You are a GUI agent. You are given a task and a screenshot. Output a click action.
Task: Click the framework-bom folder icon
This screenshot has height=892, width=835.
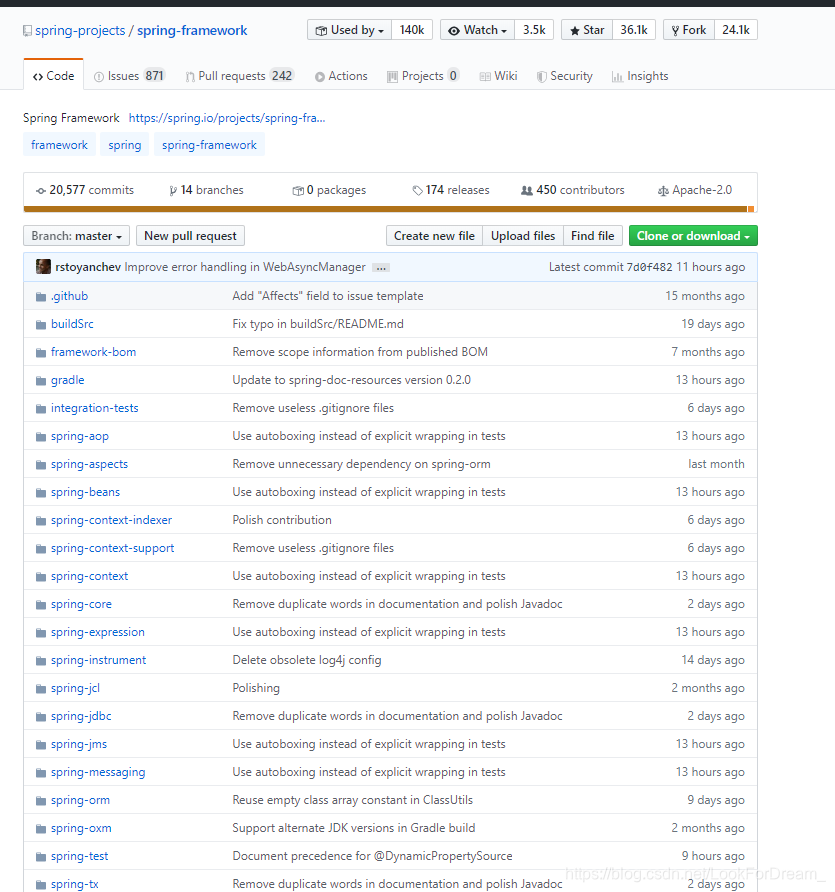pyautogui.click(x=40, y=353)
